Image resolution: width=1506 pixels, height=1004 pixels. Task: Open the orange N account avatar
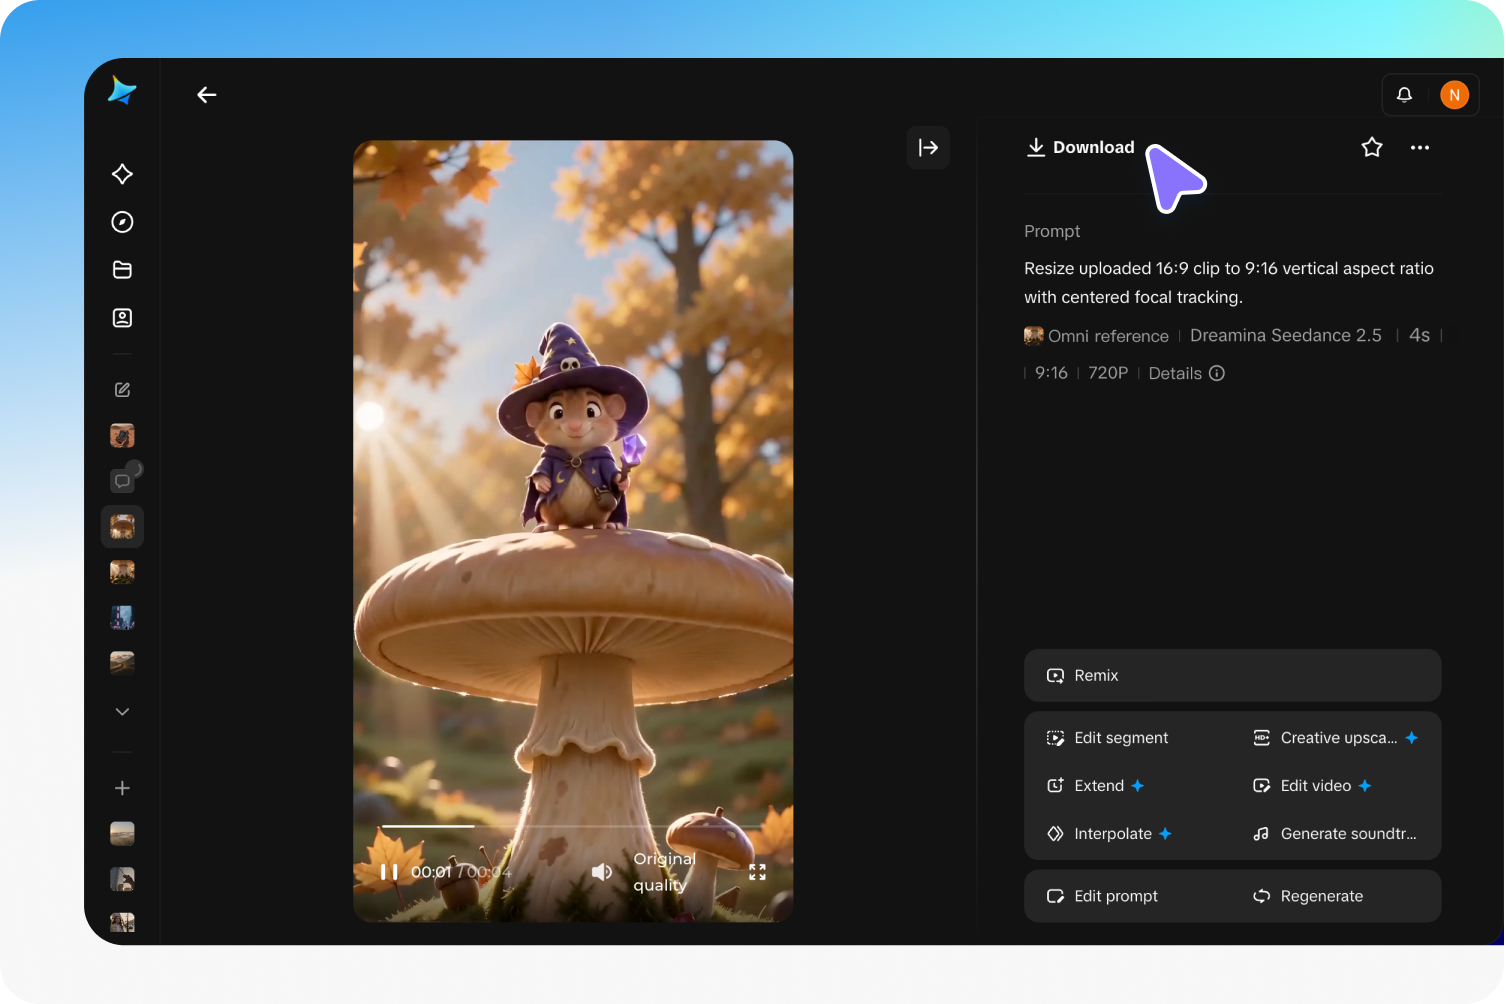coord(1454,95)
